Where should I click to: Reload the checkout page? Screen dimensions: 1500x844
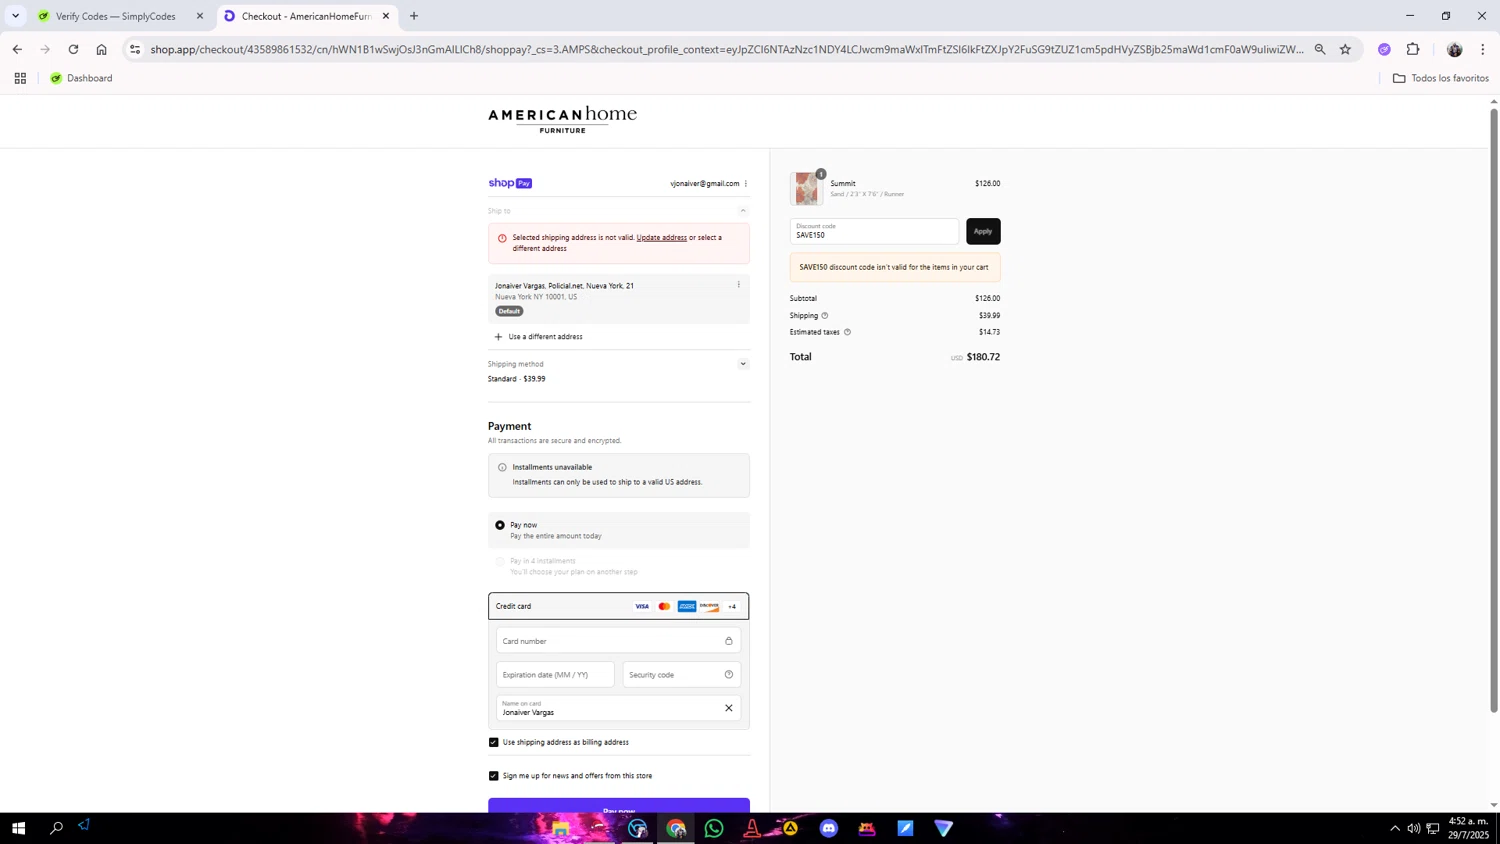[x=73, y=49]
